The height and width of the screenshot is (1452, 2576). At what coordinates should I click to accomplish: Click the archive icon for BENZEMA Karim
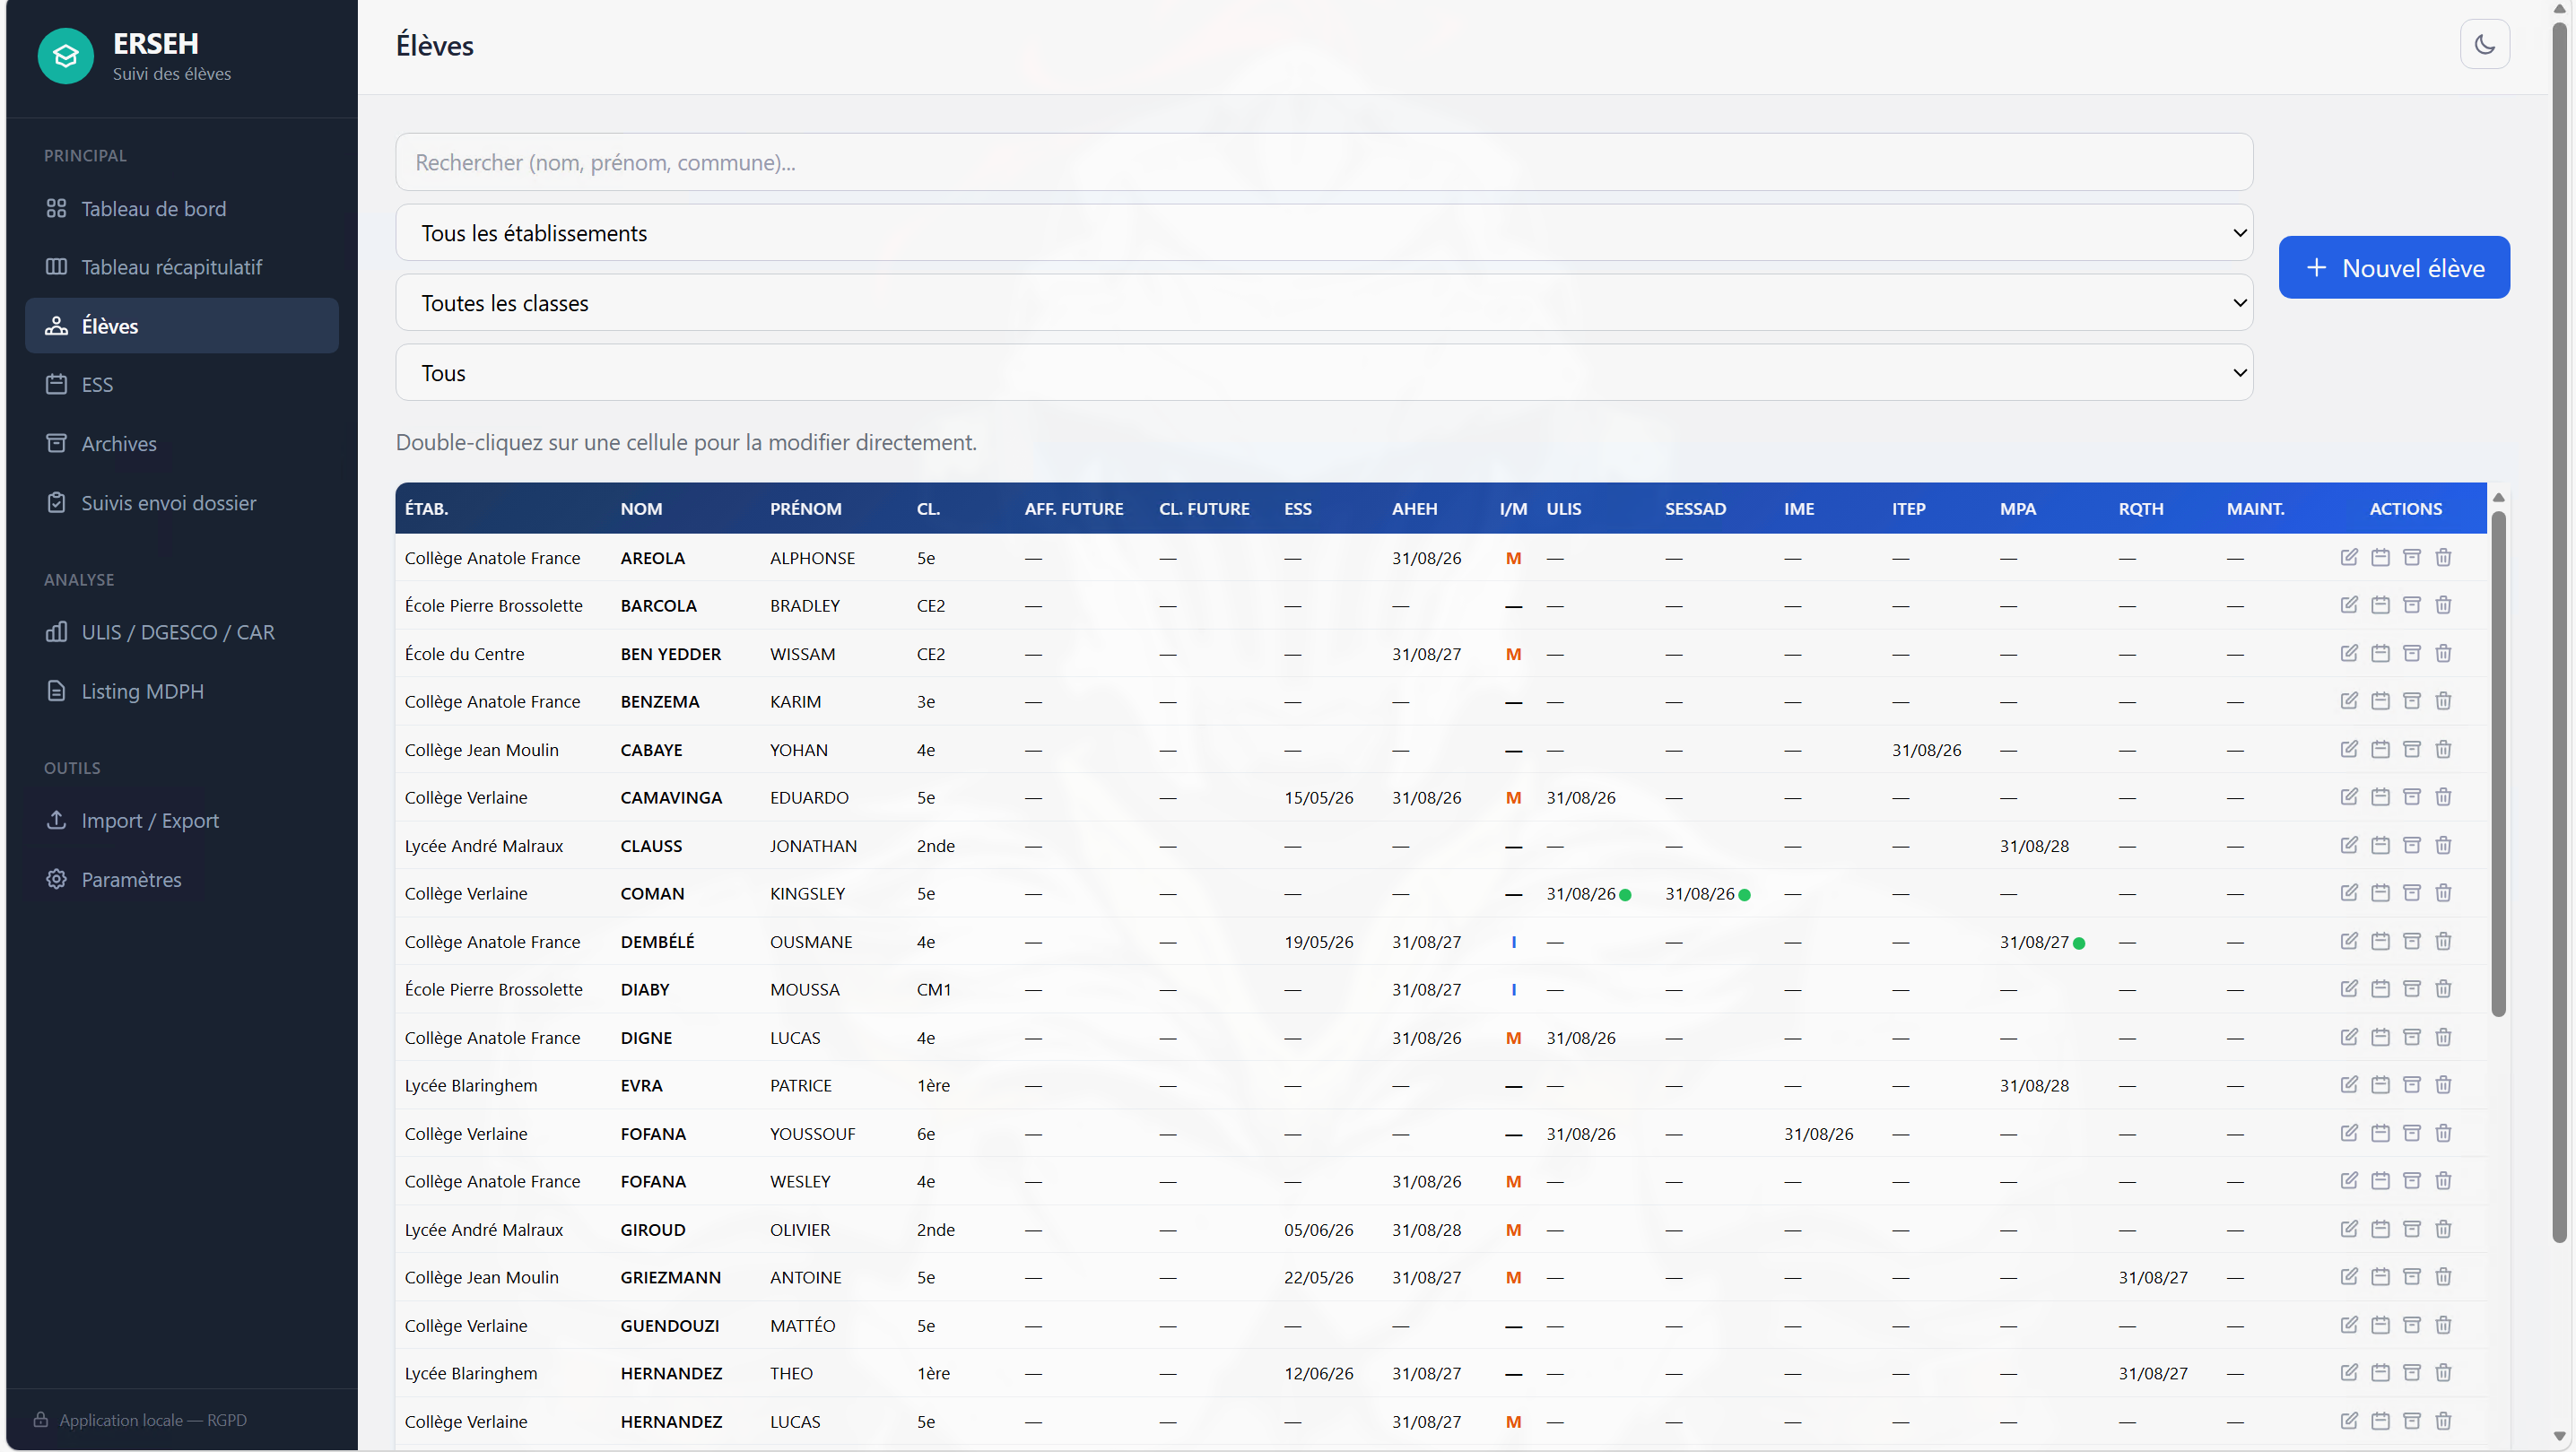click(2412, 701)
